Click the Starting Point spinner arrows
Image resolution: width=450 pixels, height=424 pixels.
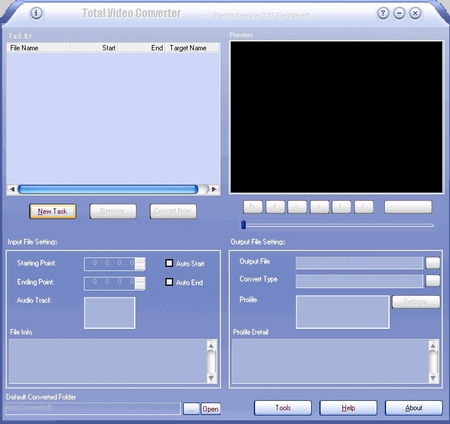coord(140,264)
